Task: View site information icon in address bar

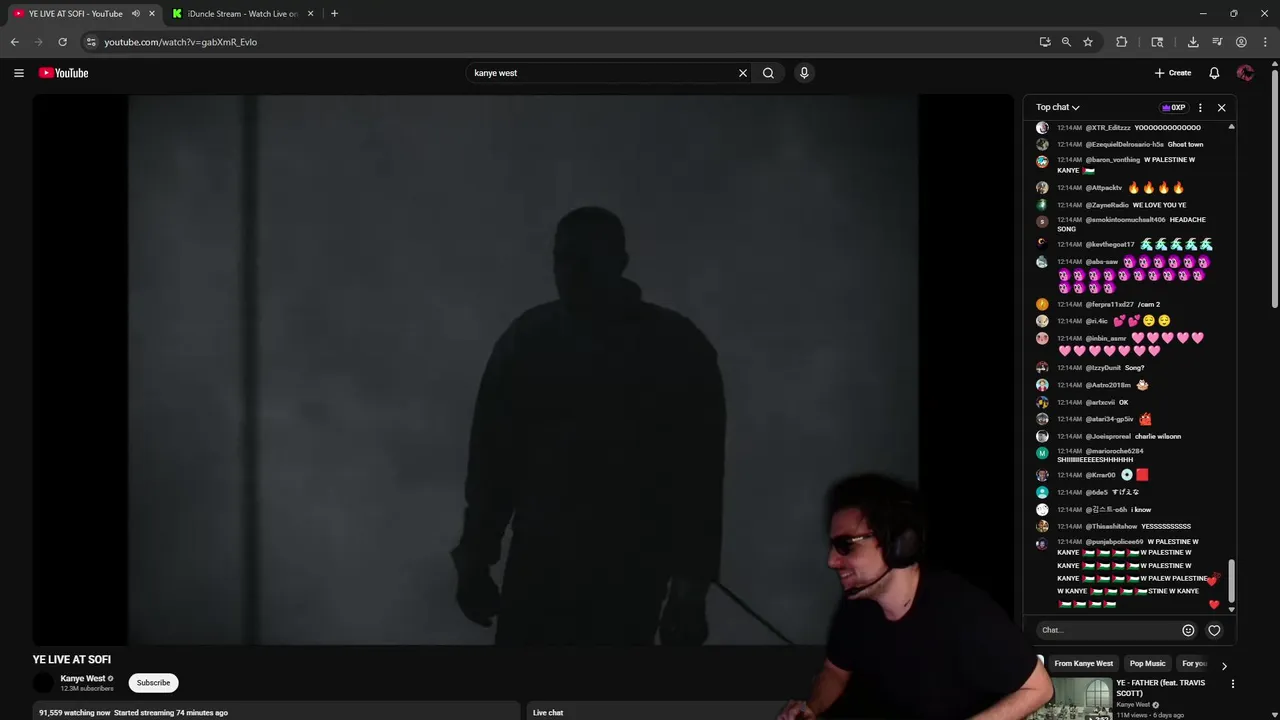Action: 91,42
